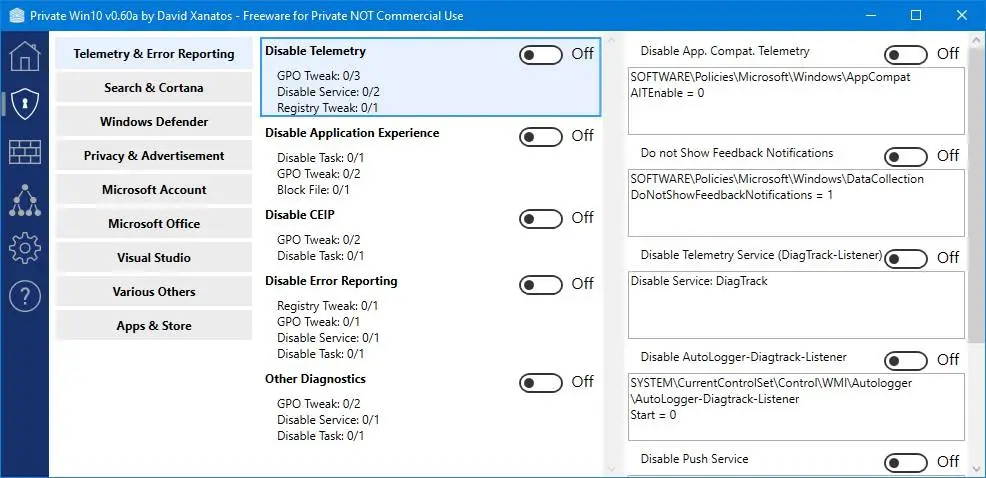
Task: Open the Search & Cortana category
Action: tap(154, 88)
